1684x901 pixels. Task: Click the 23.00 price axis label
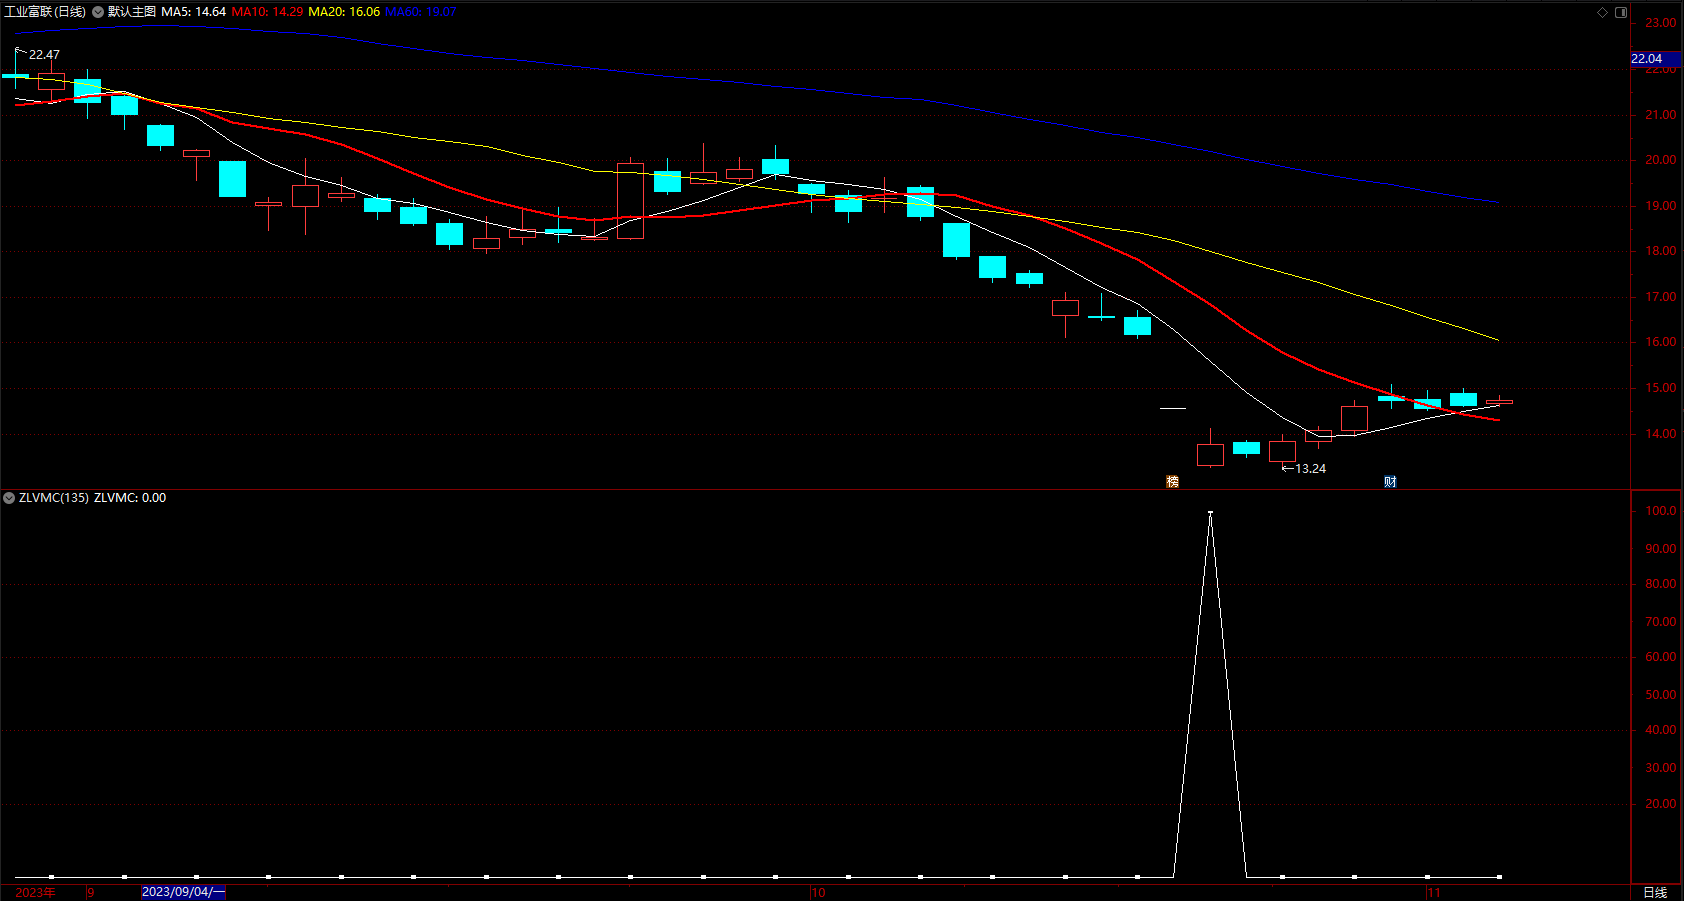tap(1661, 23)
